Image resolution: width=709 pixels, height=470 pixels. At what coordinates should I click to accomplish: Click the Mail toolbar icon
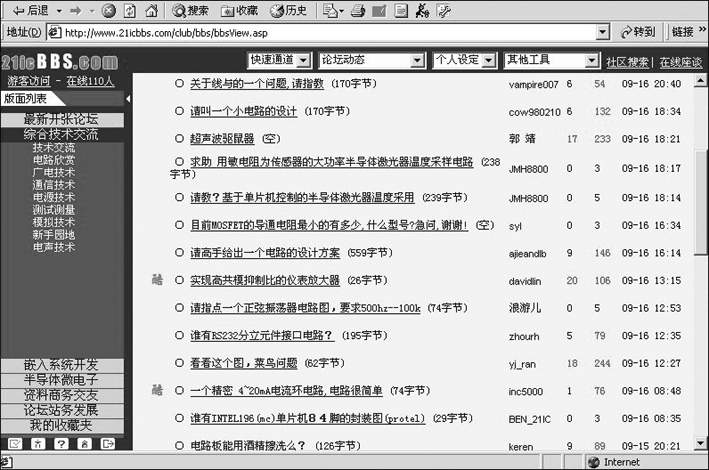[330, 10]
